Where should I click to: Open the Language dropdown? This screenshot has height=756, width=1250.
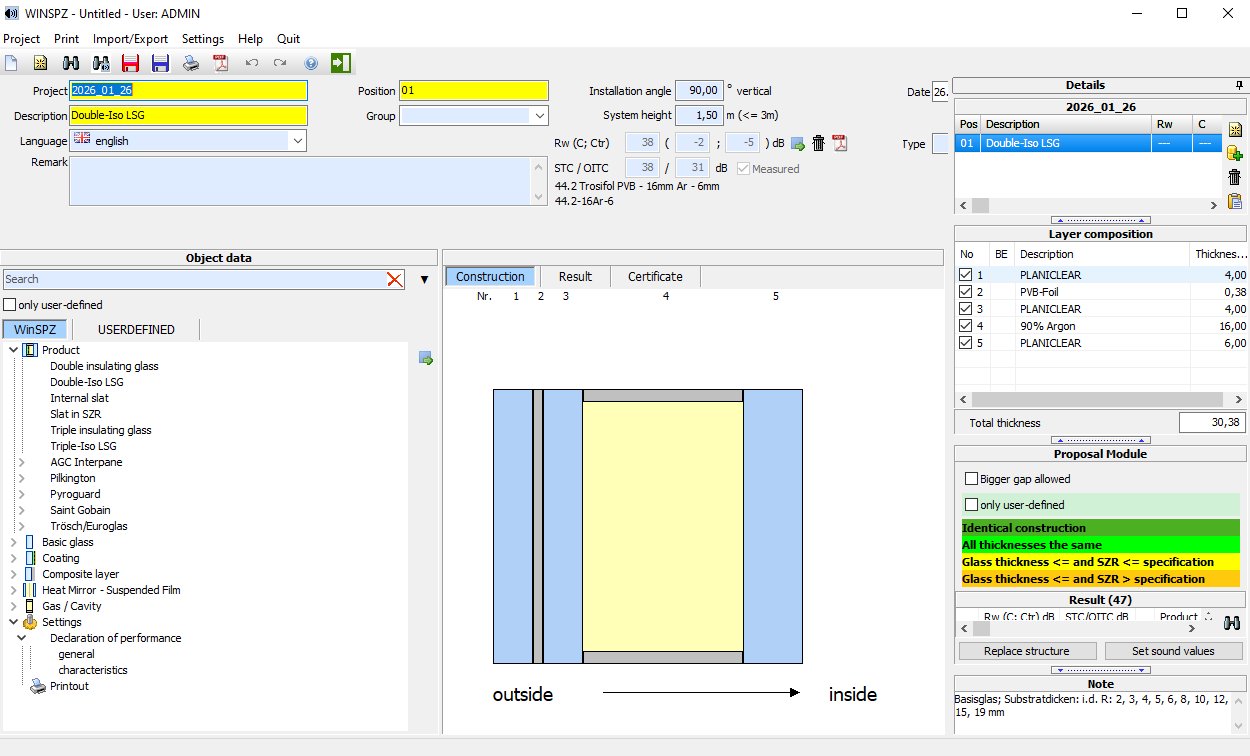(297, 141)
